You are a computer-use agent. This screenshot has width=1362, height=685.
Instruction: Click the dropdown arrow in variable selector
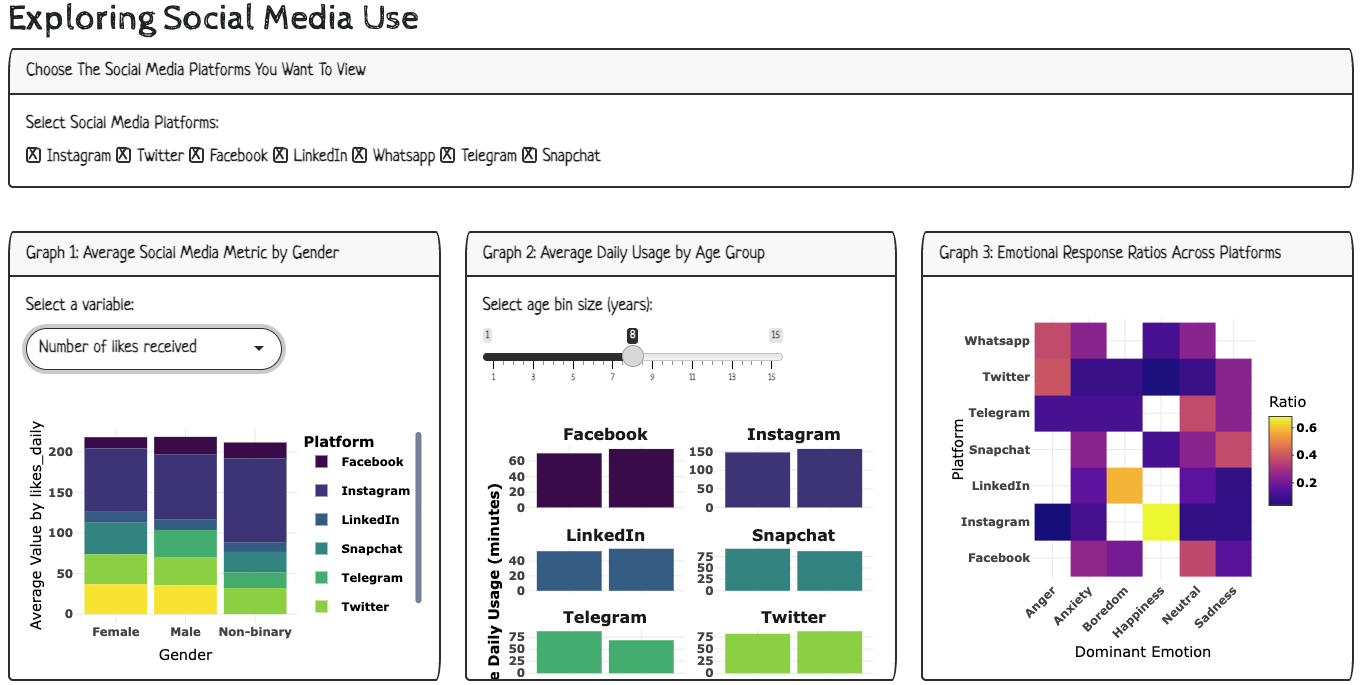(x=259, y=348)
